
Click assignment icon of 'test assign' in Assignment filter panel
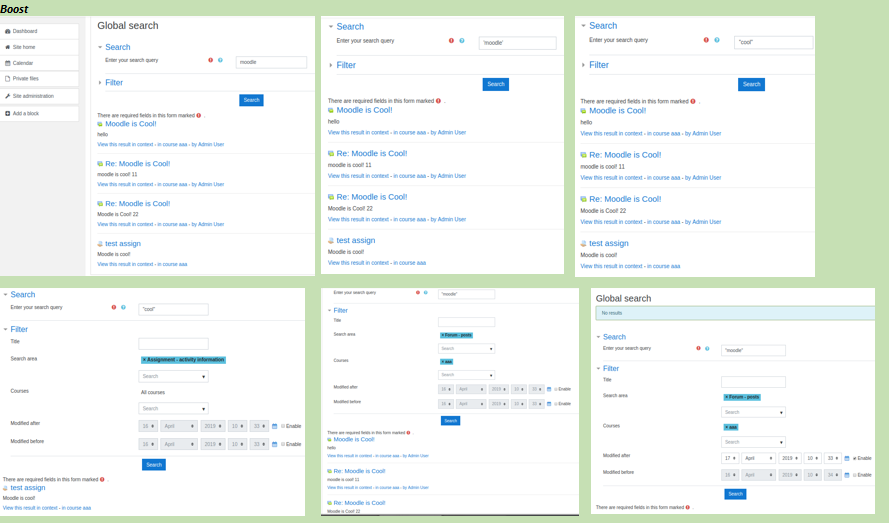[6, 488]
